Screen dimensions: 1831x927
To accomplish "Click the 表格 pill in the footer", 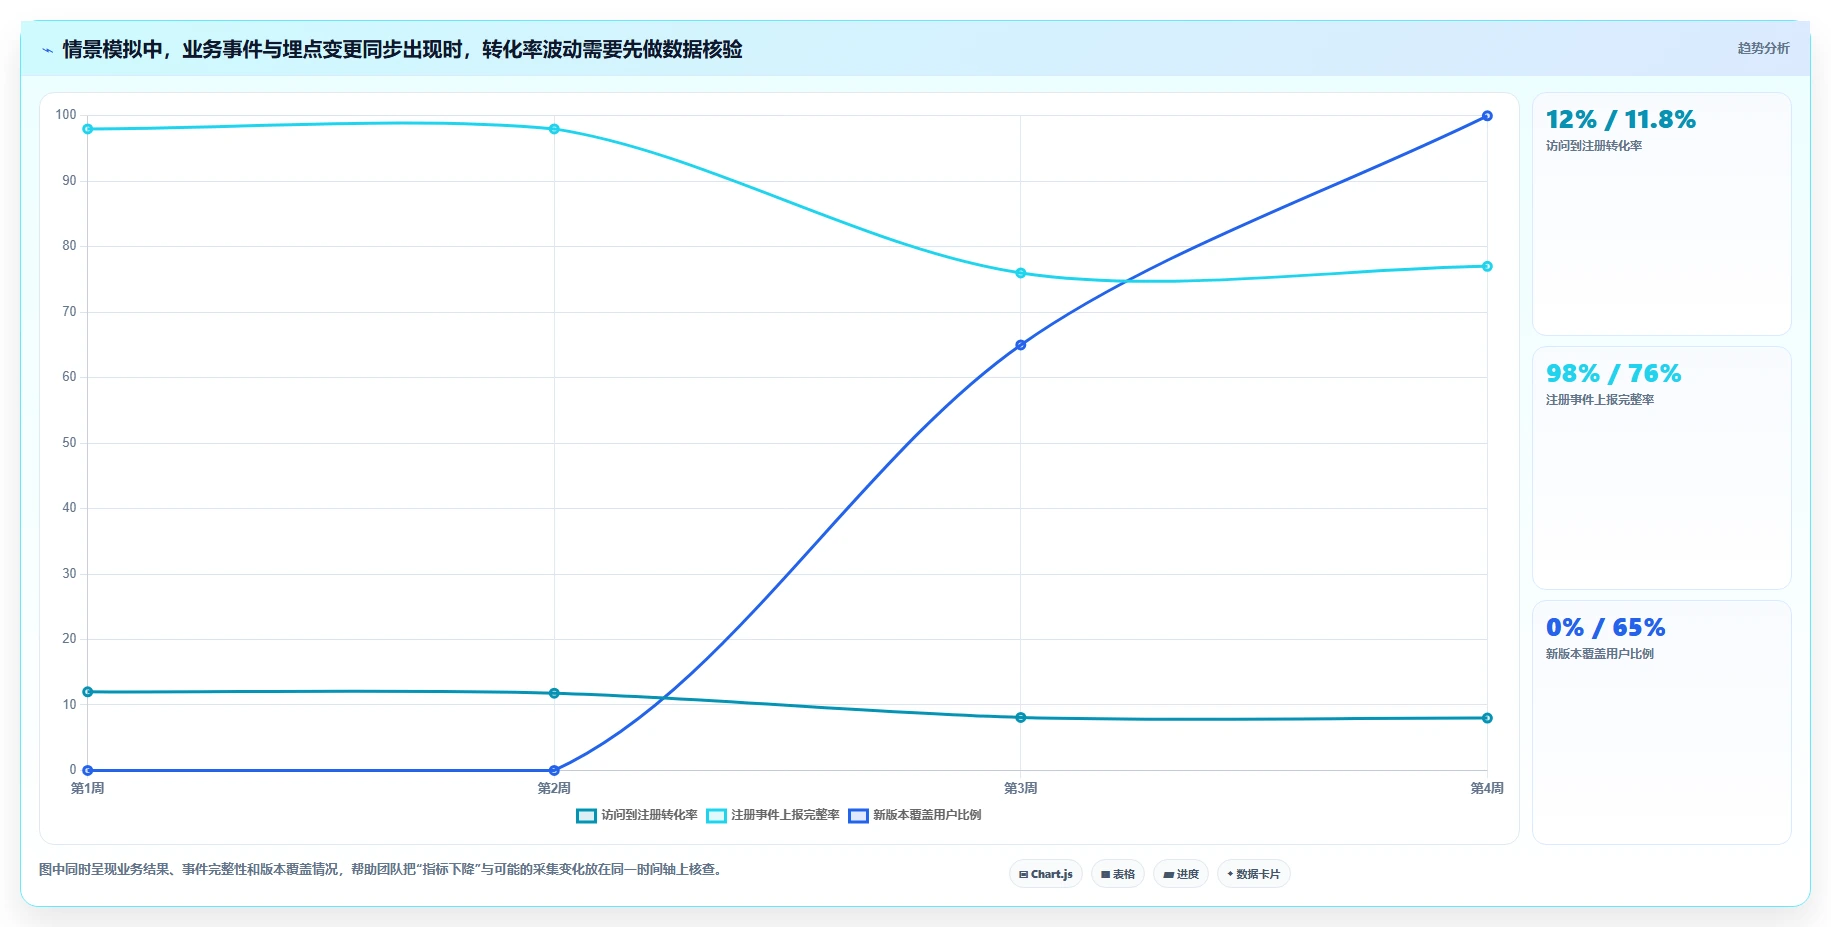I will coord(1118,874).
